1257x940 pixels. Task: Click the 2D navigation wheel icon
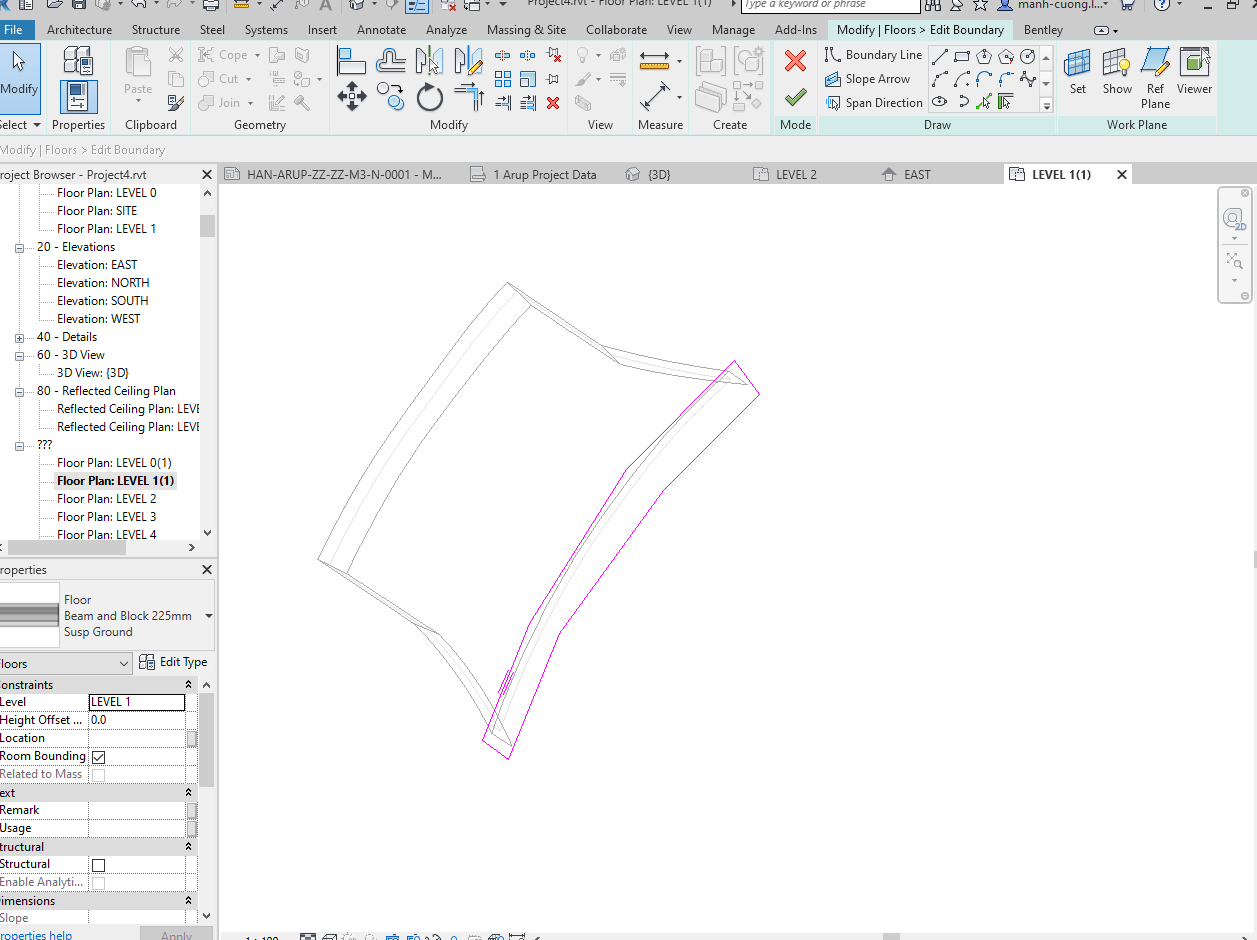click(1234, 219)
